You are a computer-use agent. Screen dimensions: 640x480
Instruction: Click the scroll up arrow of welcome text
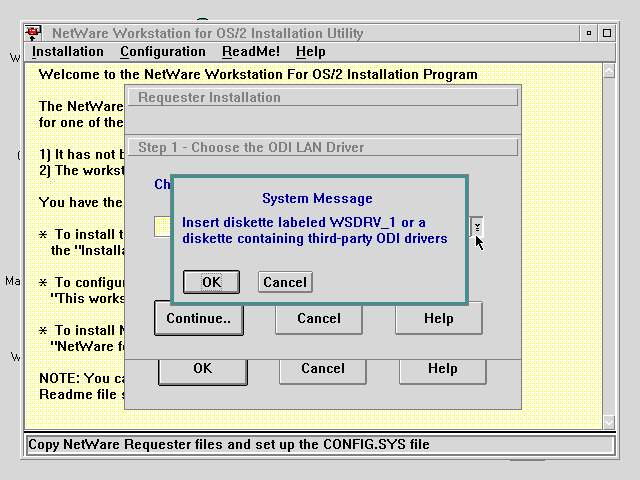pyautogui.click(x=609, y=71)
